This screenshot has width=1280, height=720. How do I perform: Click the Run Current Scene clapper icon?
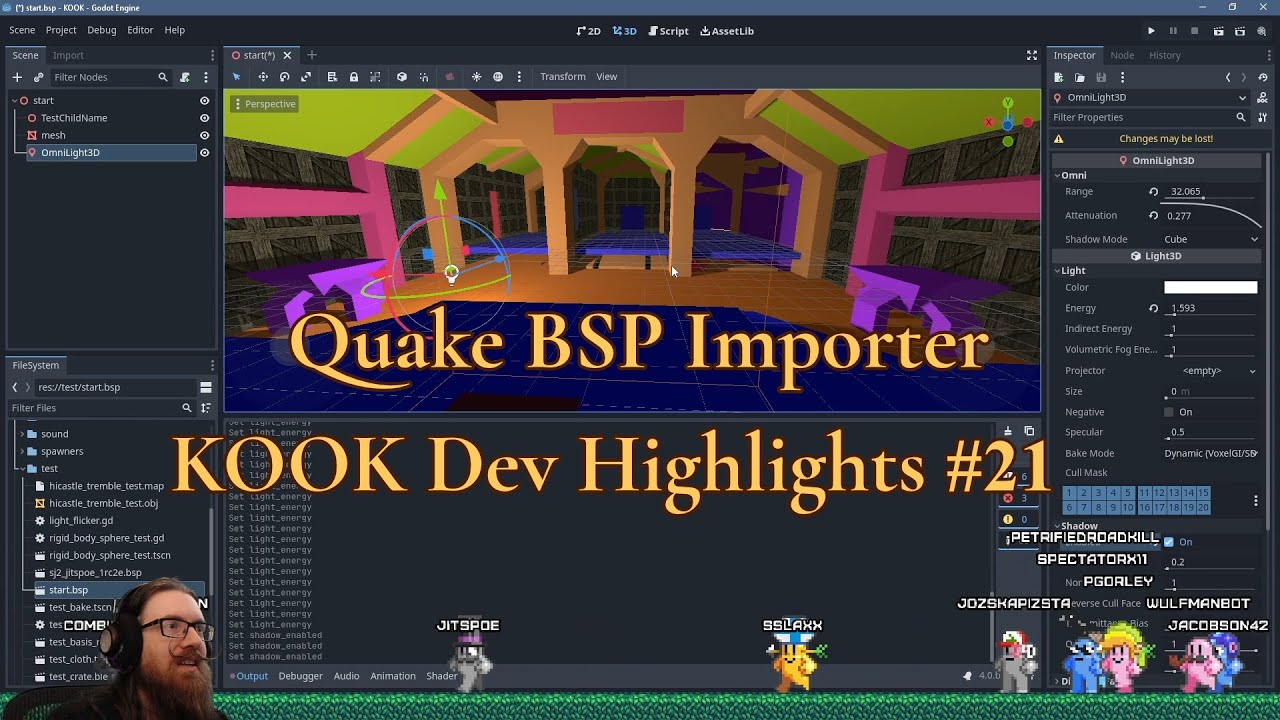[1218, 31]
